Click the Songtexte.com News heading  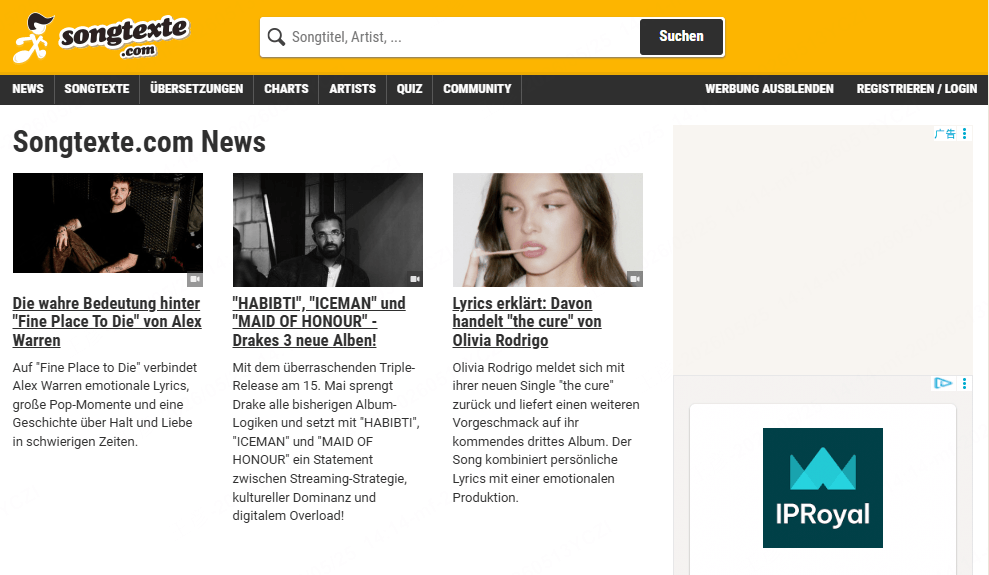pos(139,142)
